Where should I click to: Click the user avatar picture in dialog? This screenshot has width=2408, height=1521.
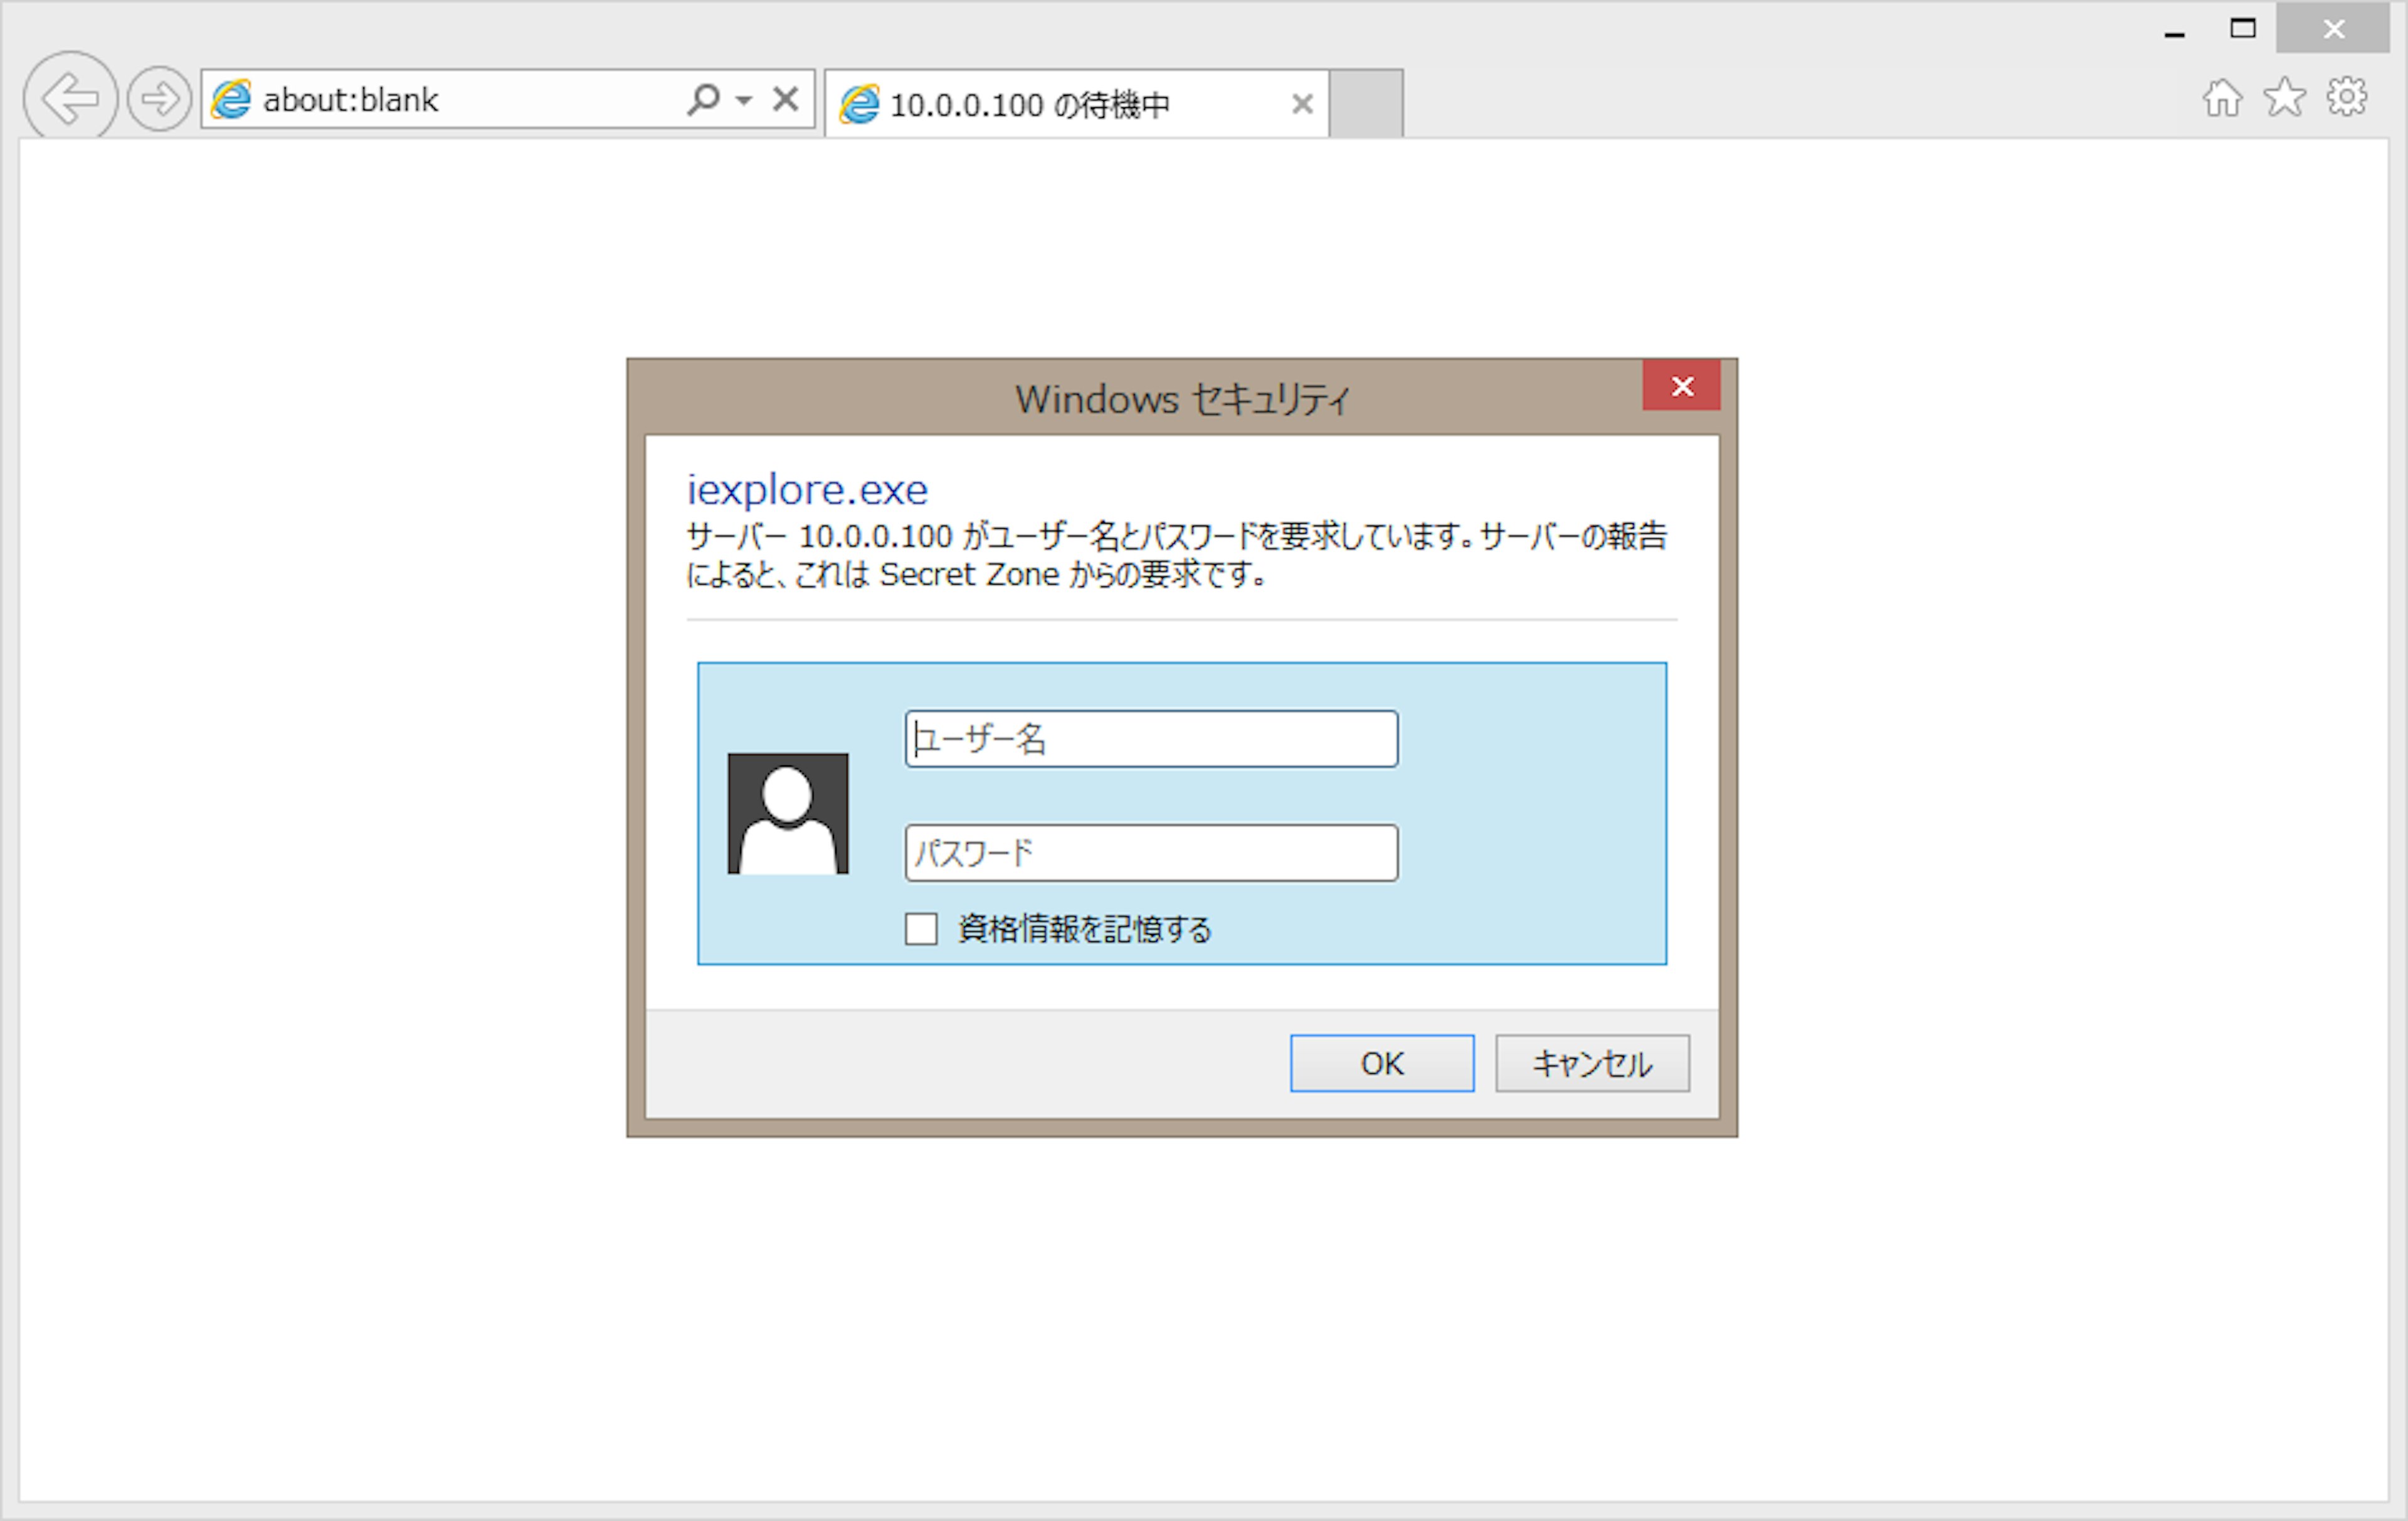(788, 813)
